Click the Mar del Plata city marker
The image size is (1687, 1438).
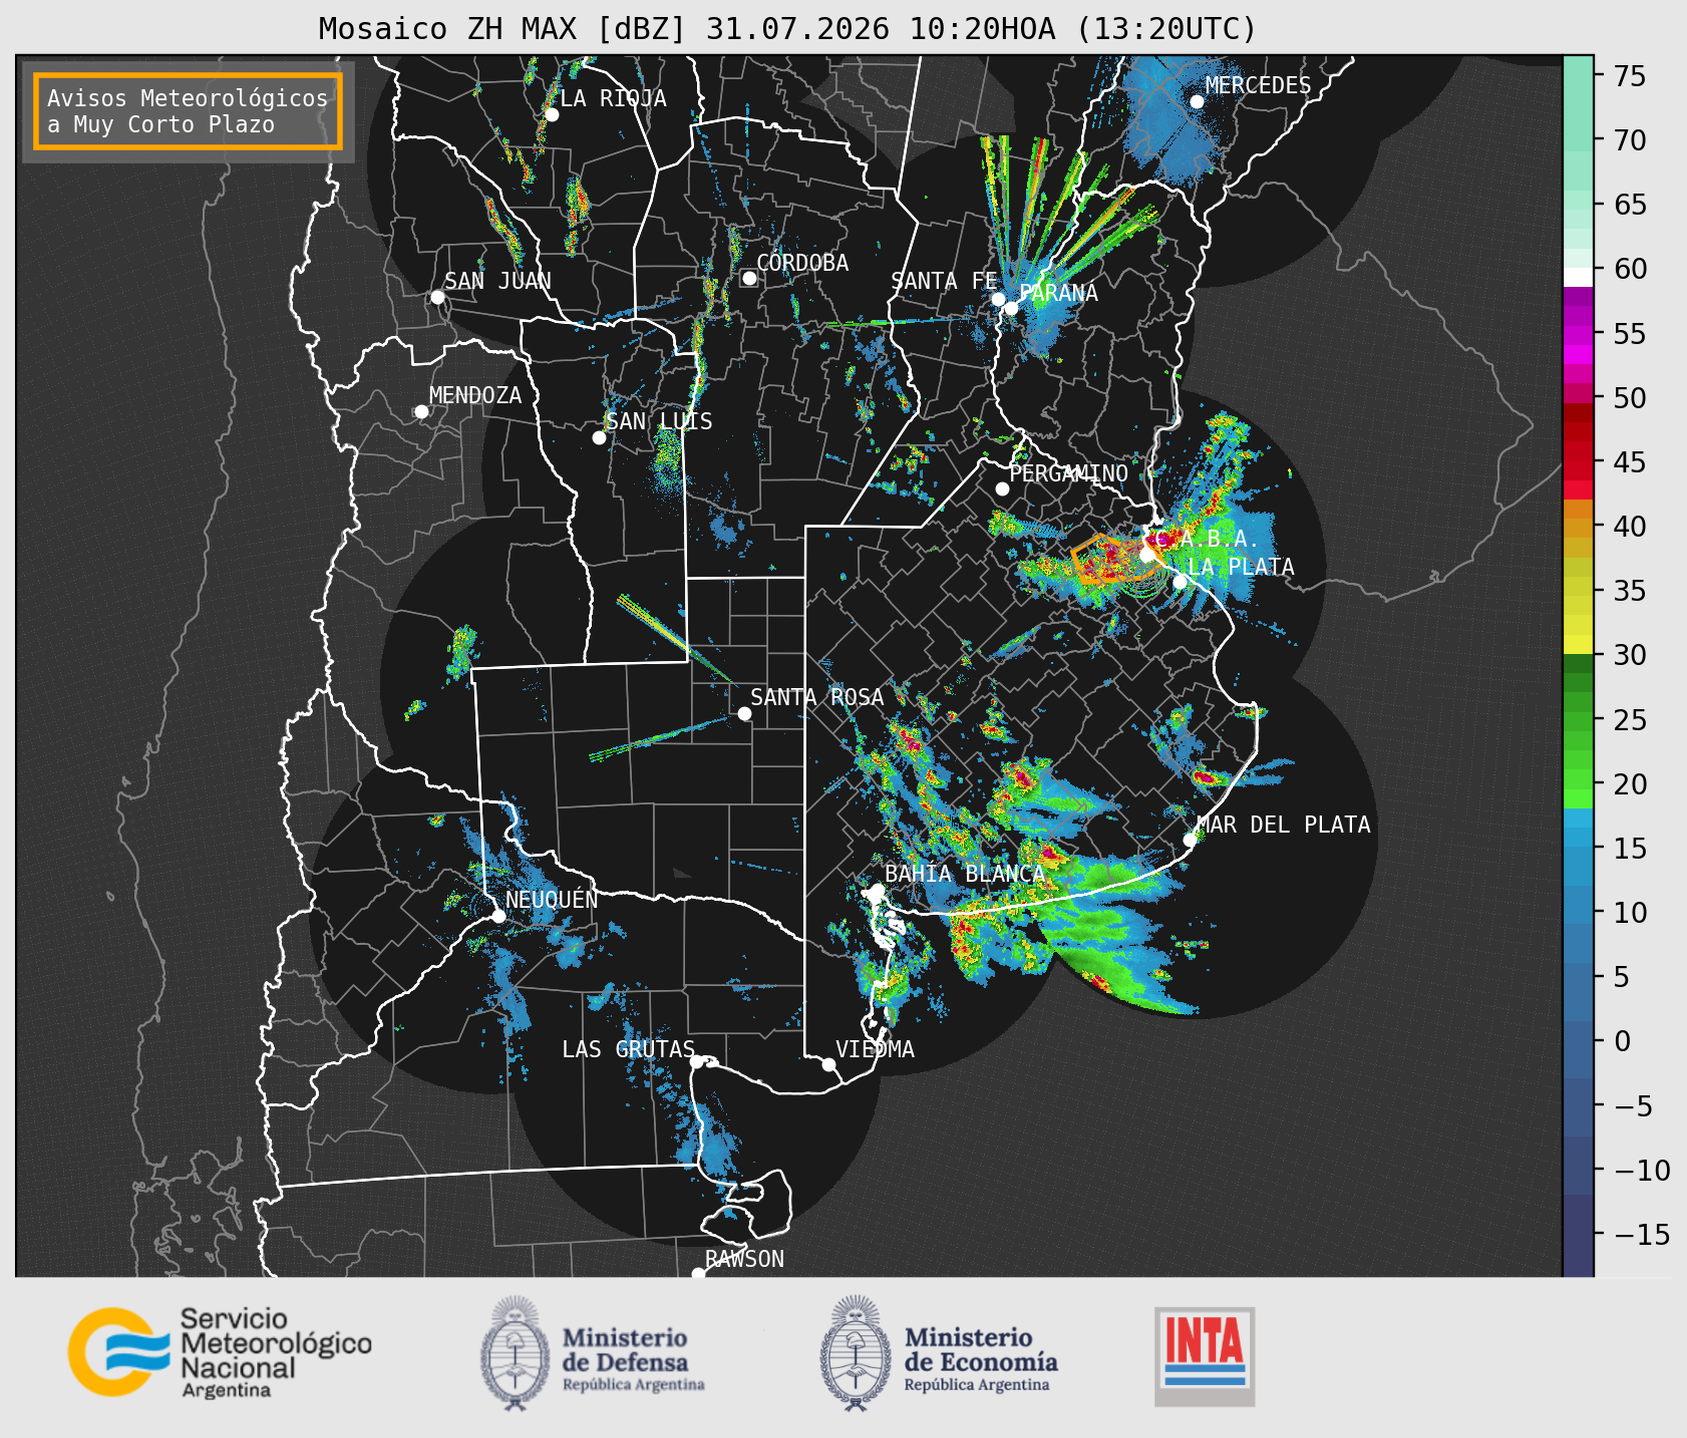pos(1189,839)
